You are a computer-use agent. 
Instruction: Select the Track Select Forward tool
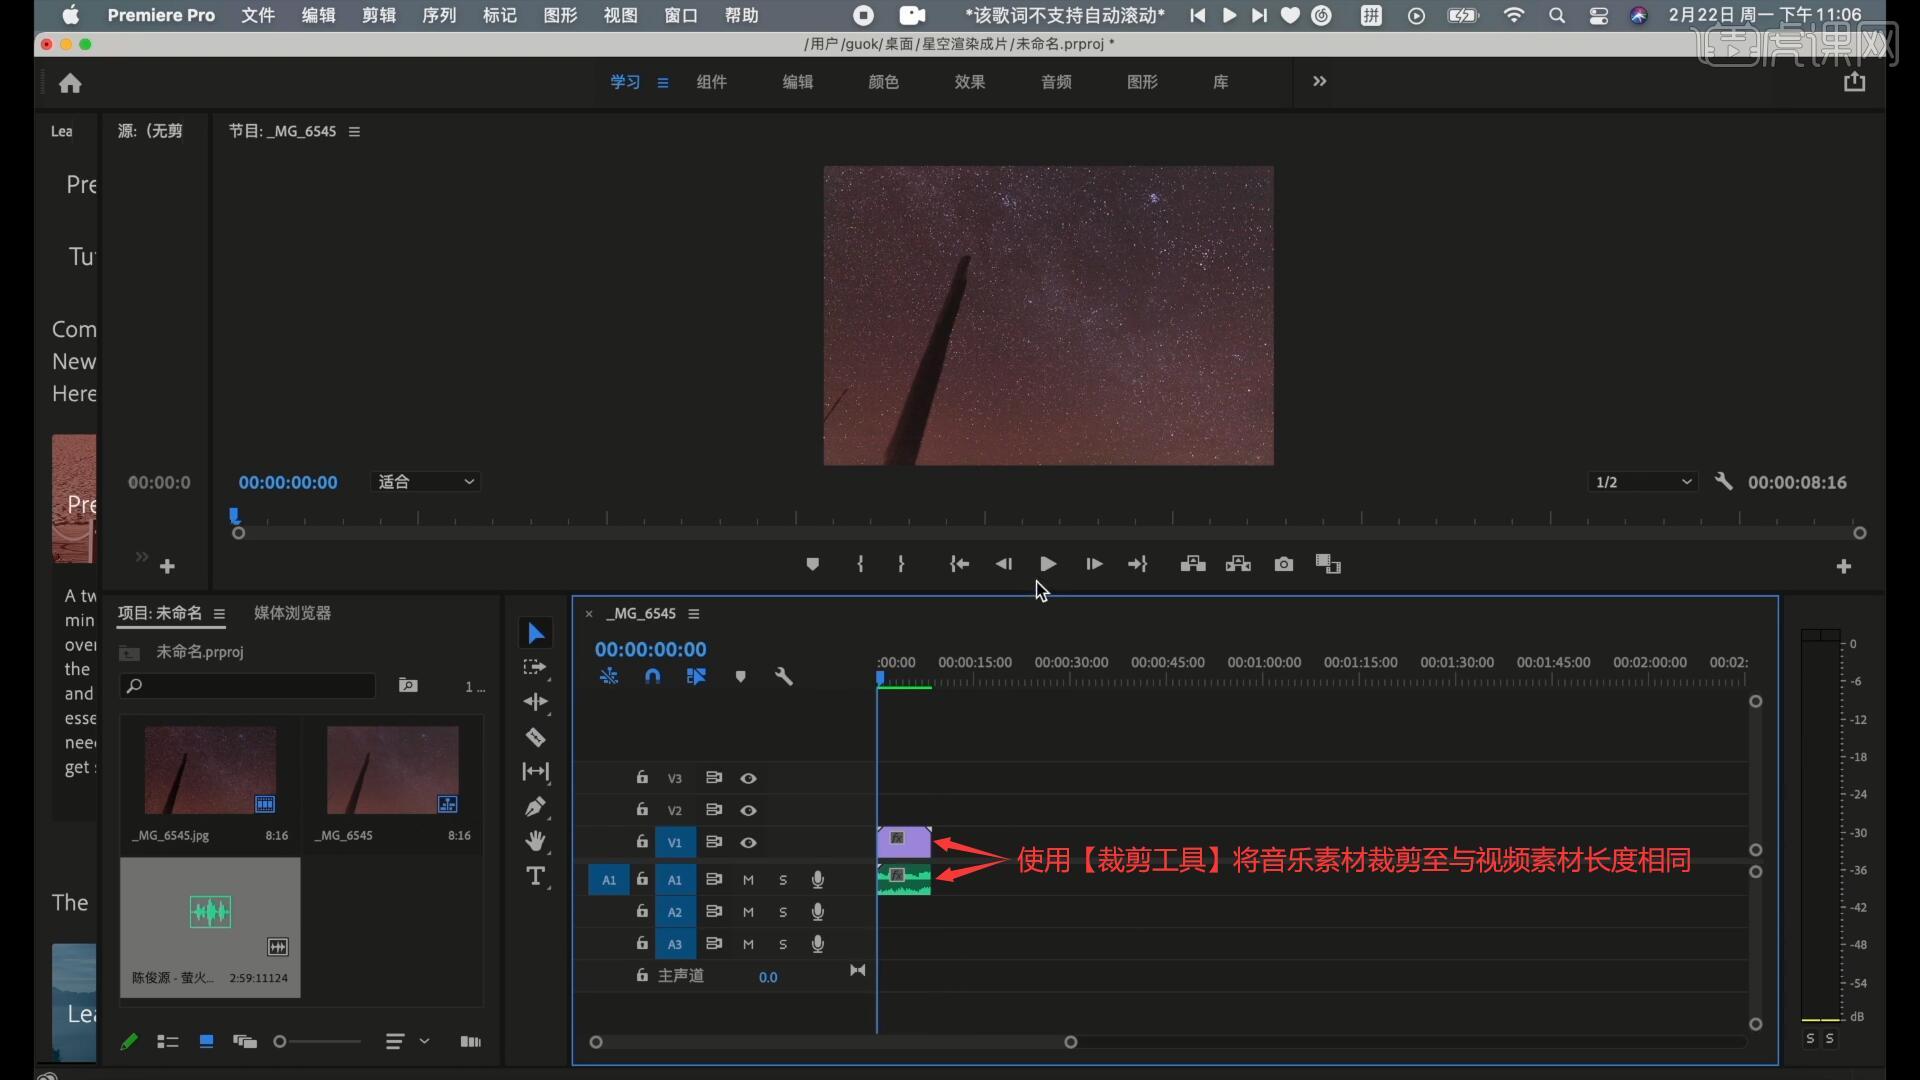coord(537,668)
